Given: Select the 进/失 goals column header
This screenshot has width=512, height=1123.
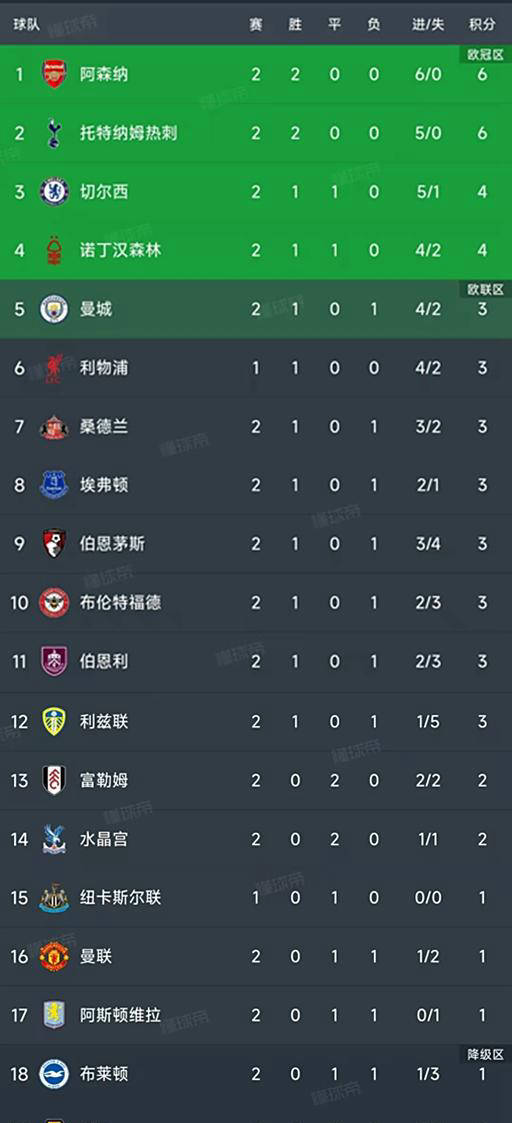Looking at the screenshot, I should tap(428, 24).
